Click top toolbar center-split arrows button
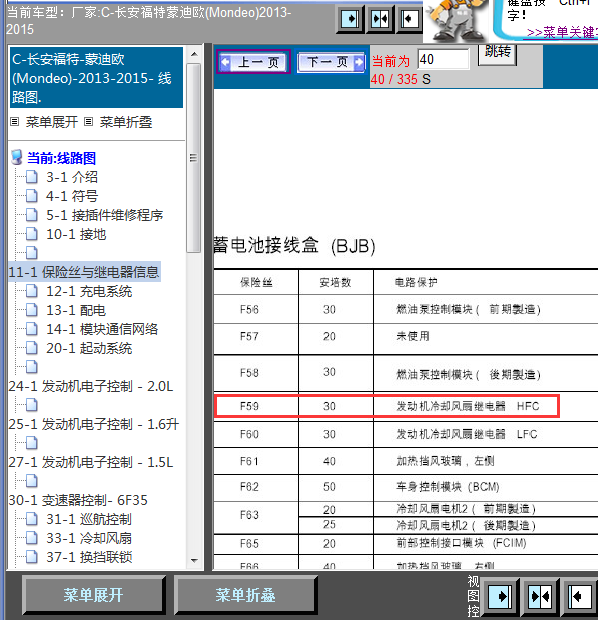598x620 pixels. [380, 19]
